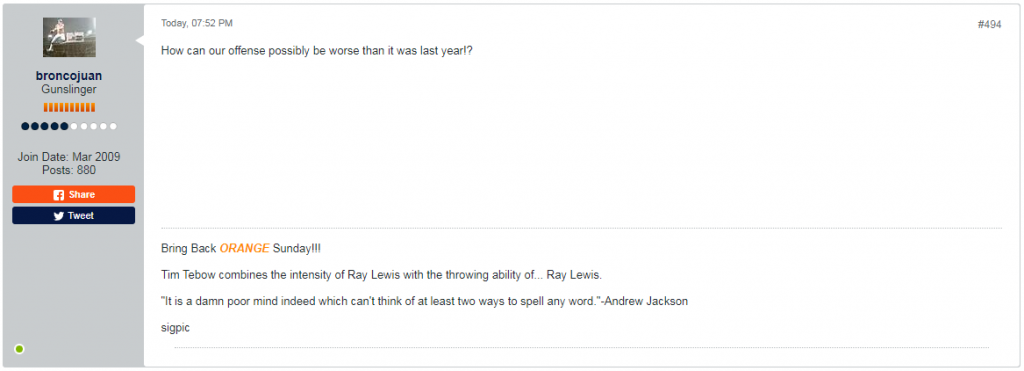The width and height of the screenshot is (1024, 371).
Task: Click the Facebook icon on Share button
Action: [59, 195]
